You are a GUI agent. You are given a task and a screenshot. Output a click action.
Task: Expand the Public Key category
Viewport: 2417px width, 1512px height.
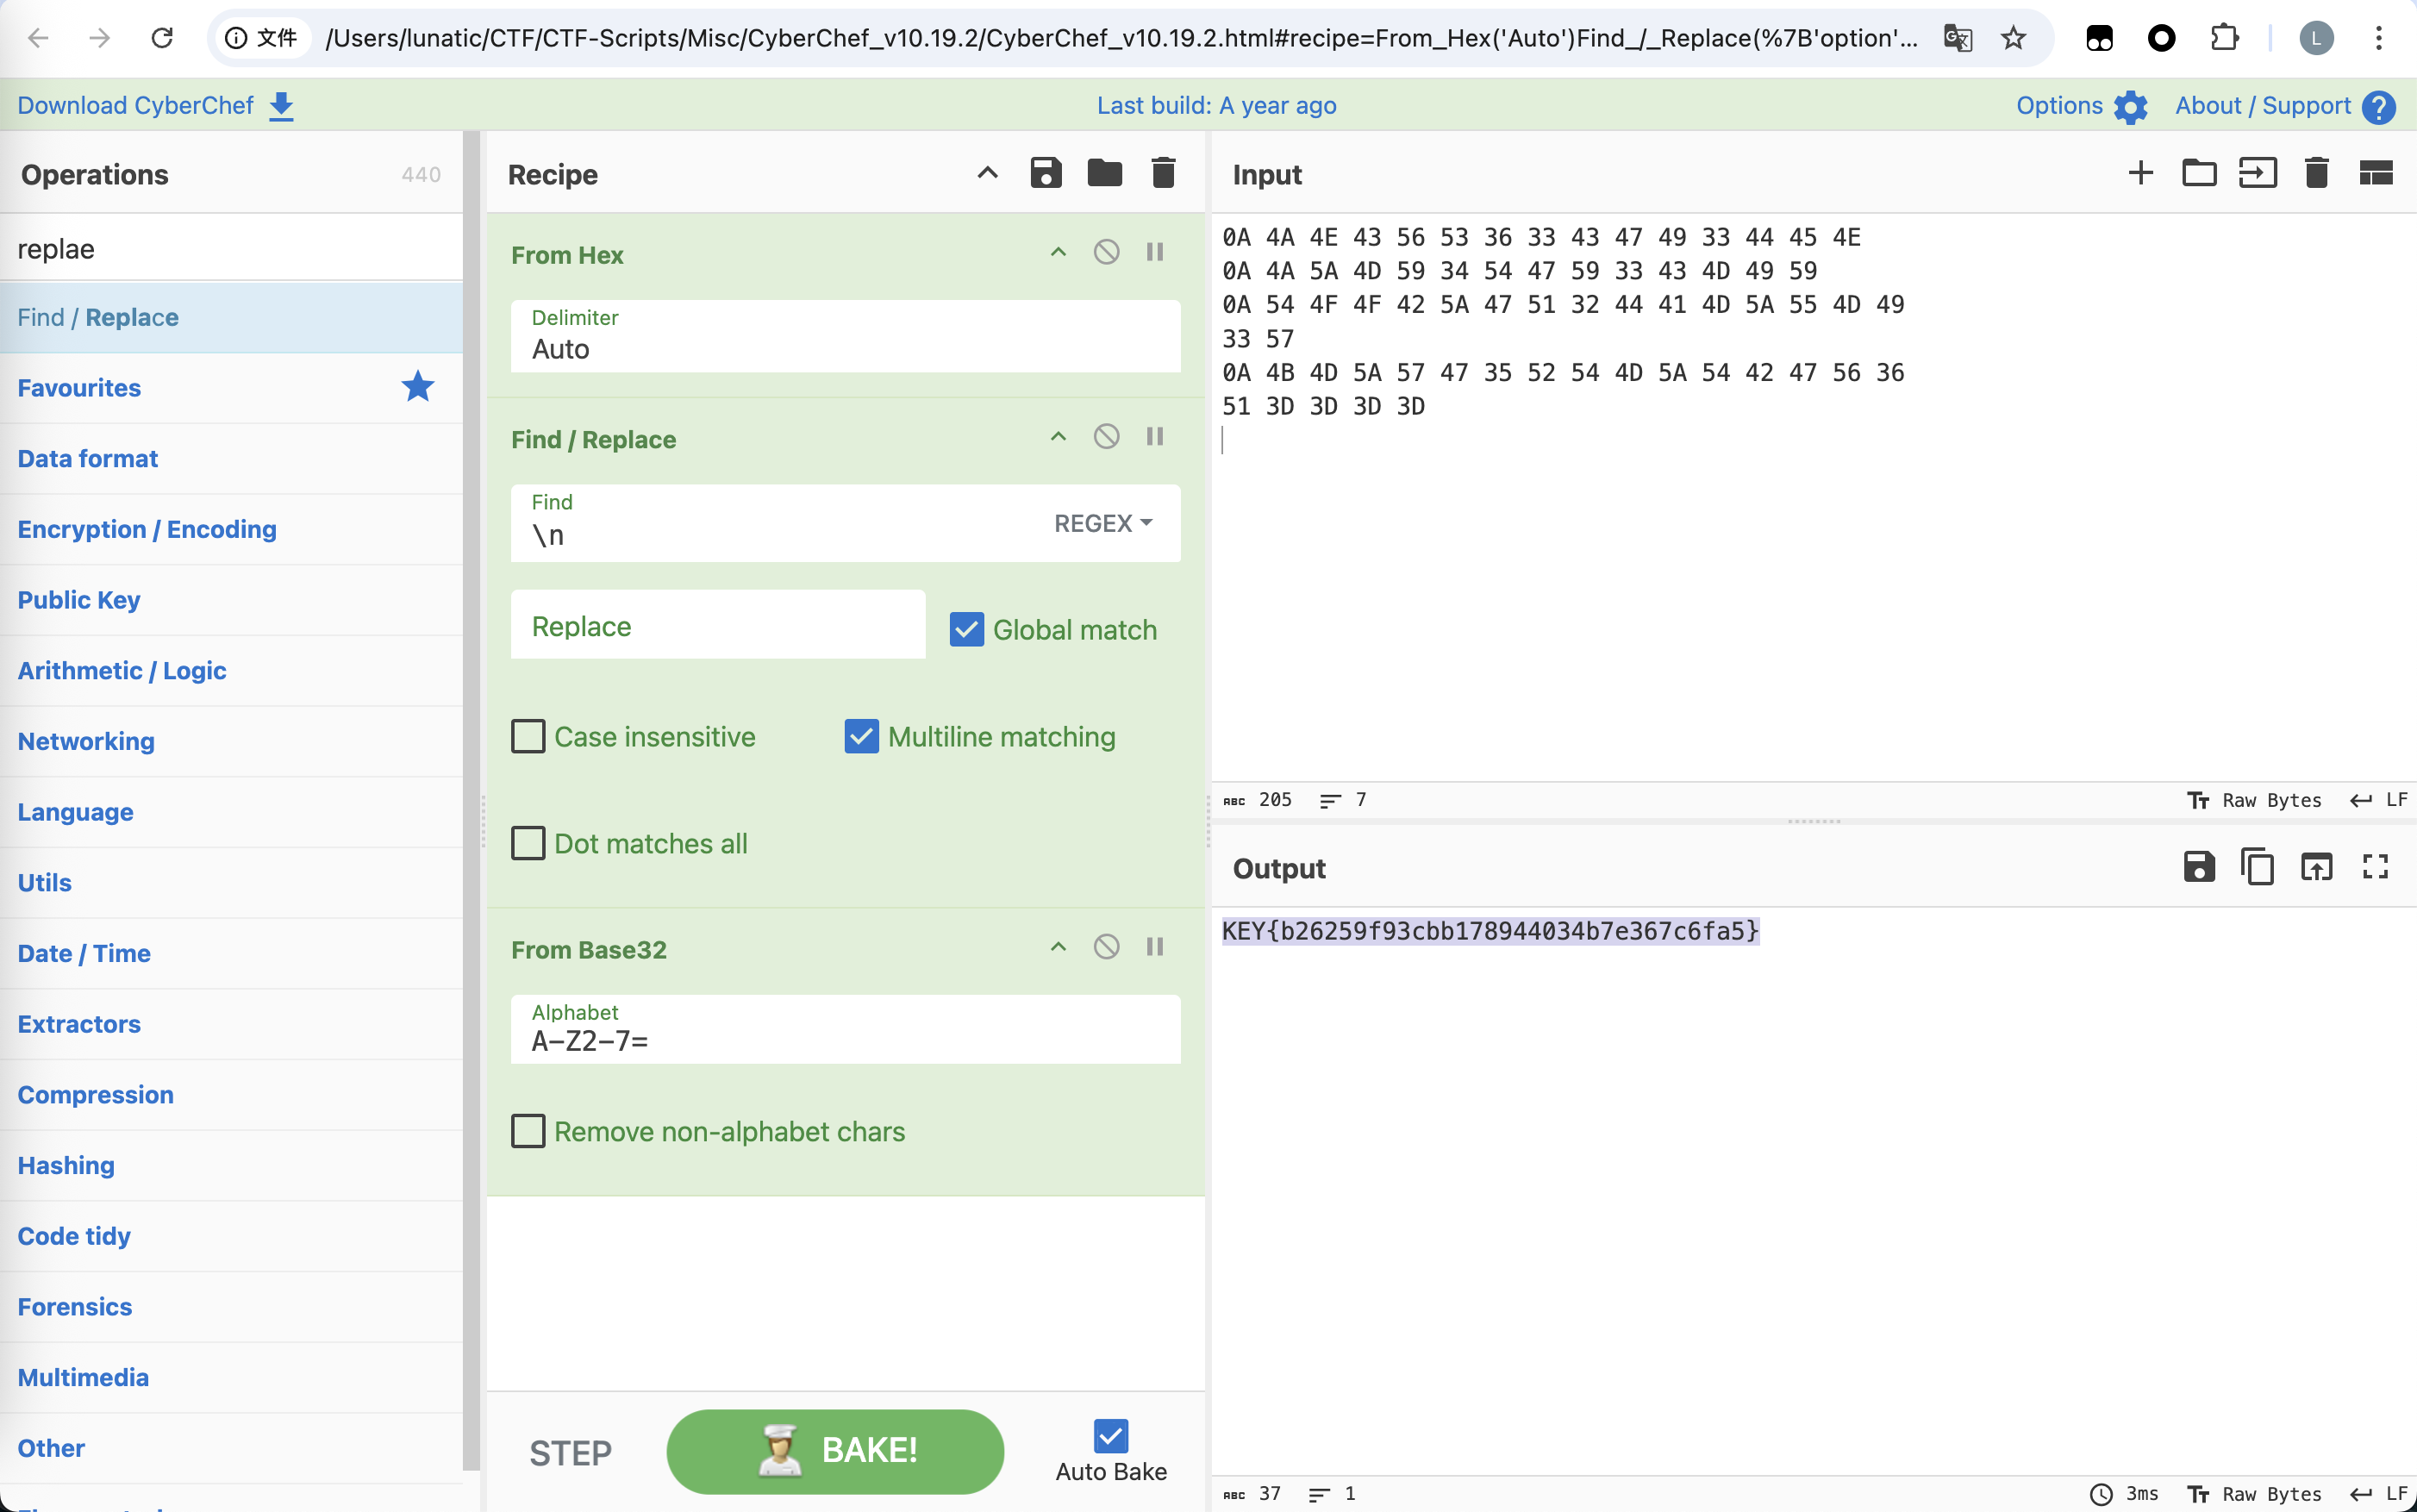pos(231,600)
